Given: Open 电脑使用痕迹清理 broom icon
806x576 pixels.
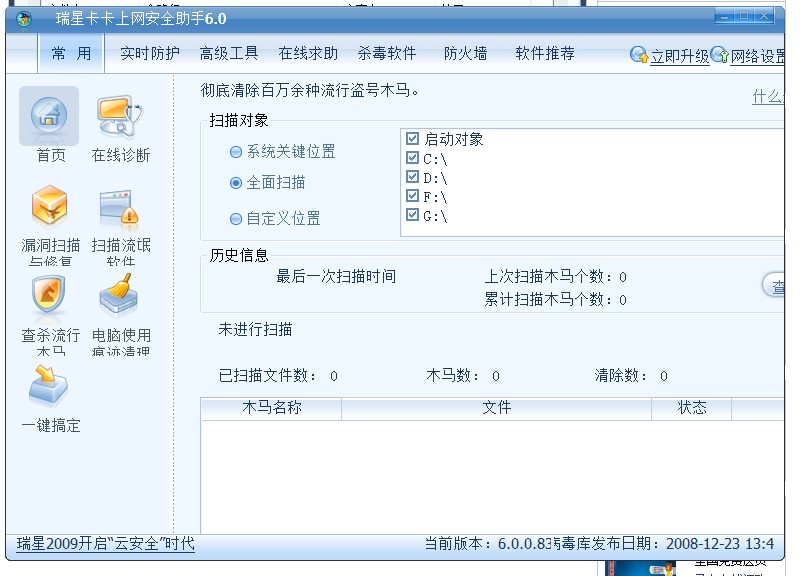Looking at the screenshot, I should click(x=119, y=294).
